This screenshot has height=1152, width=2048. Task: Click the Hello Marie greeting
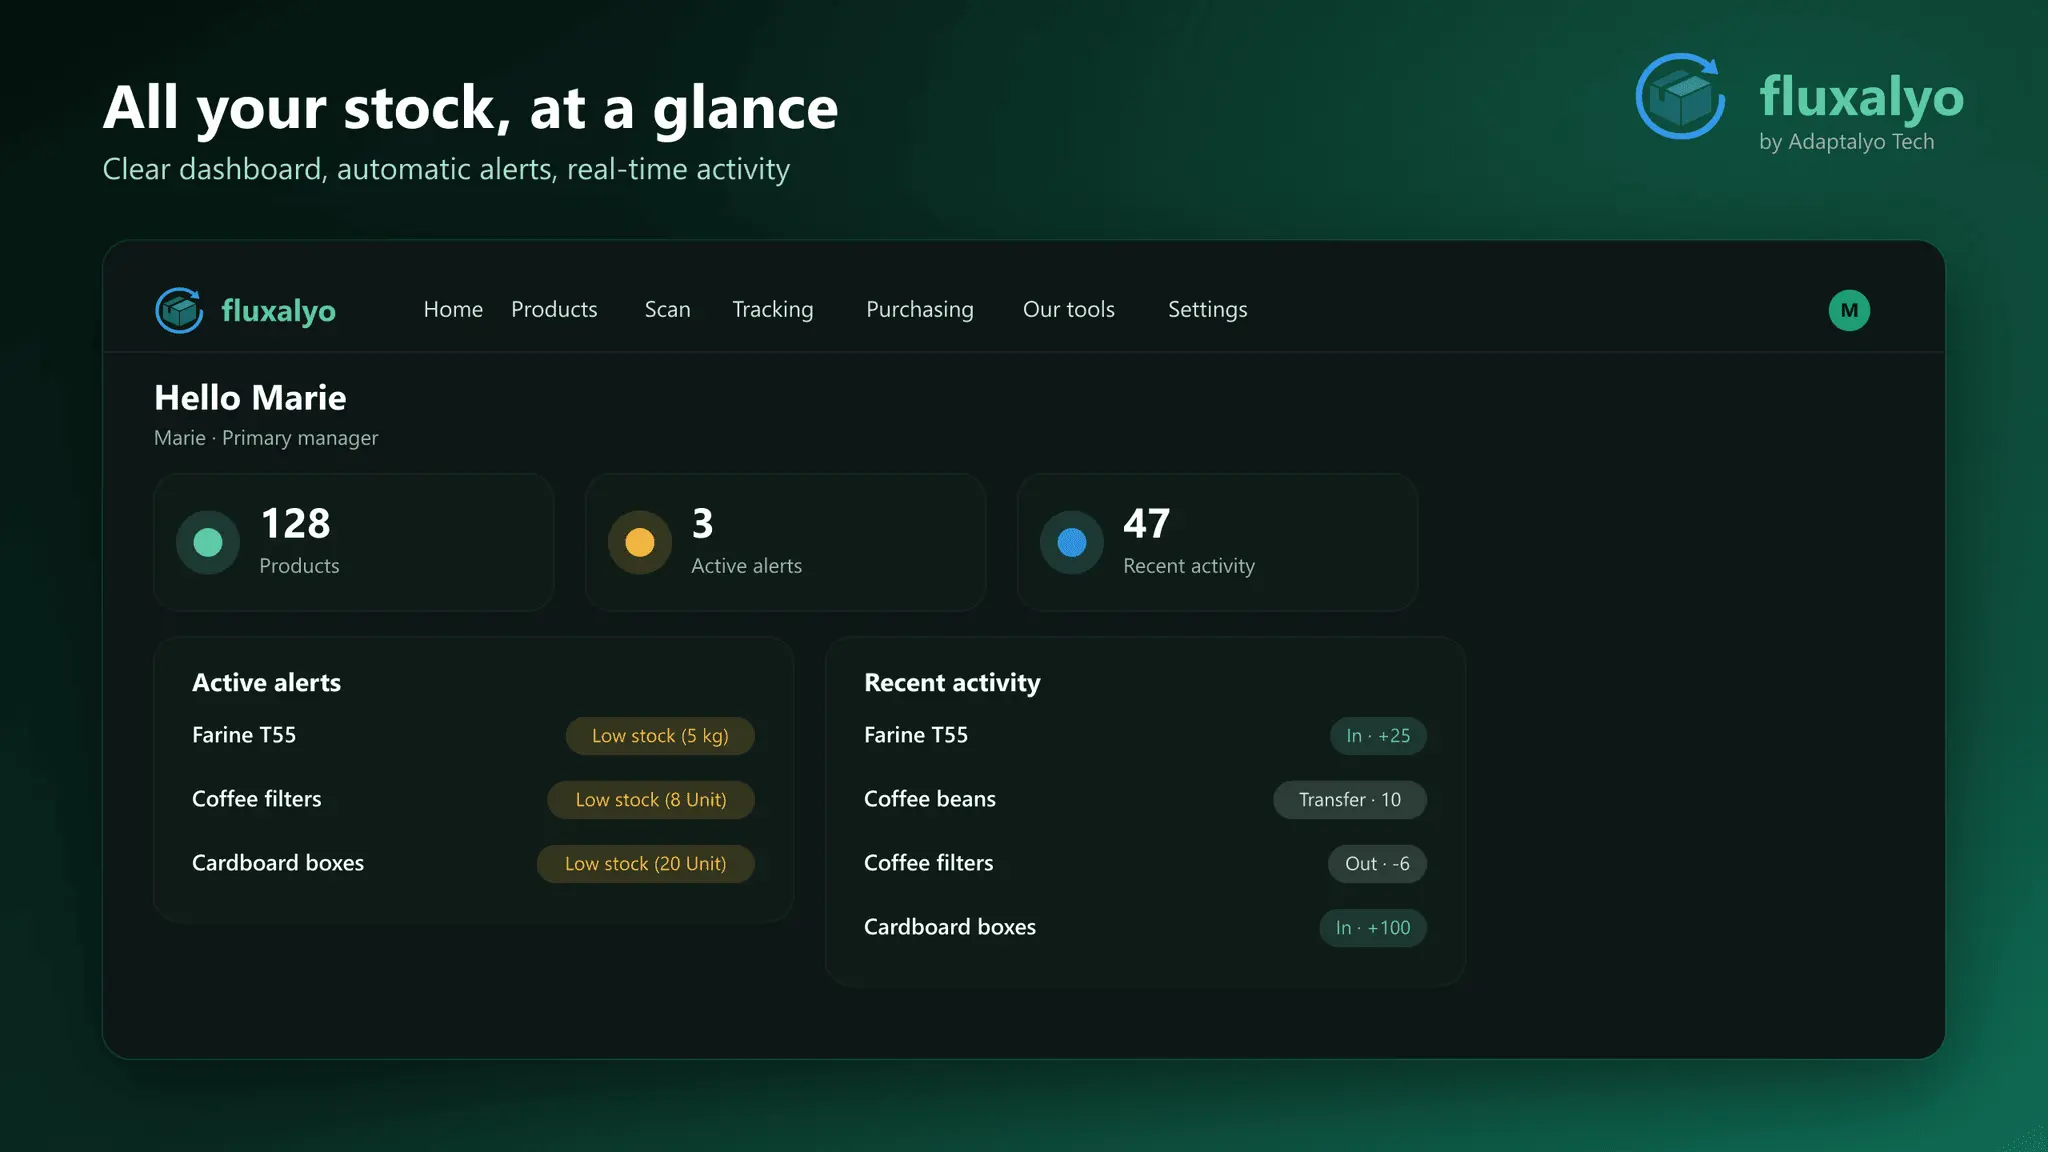click(x=250, y=398)
